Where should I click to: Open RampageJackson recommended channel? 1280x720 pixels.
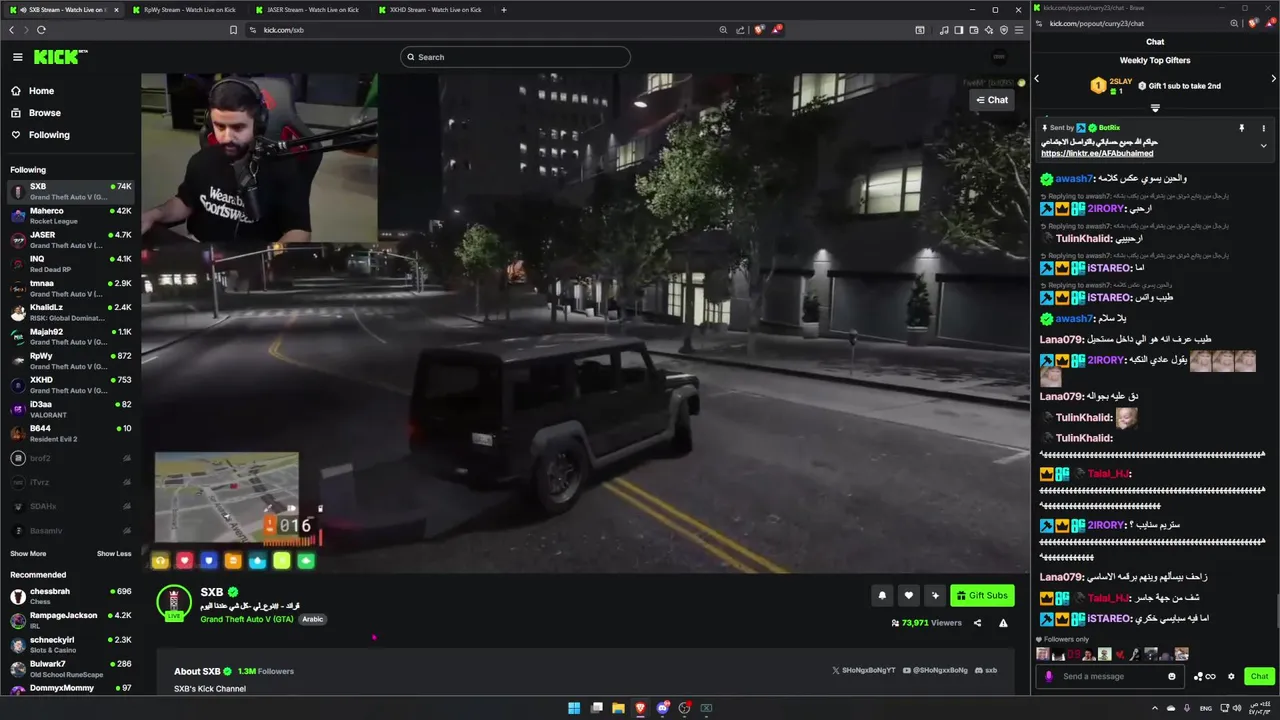pos(70,620)
